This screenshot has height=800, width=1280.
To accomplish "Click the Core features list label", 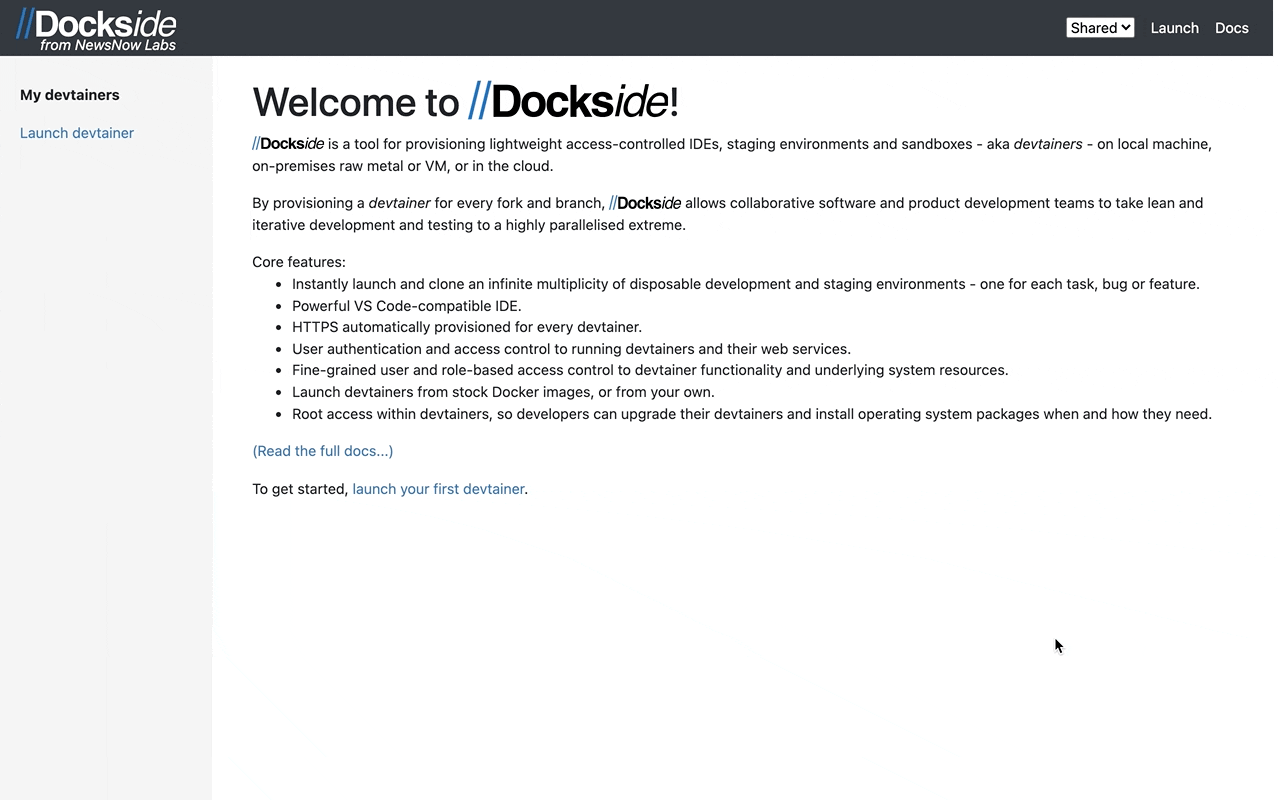I will click(x=298, y=261).
